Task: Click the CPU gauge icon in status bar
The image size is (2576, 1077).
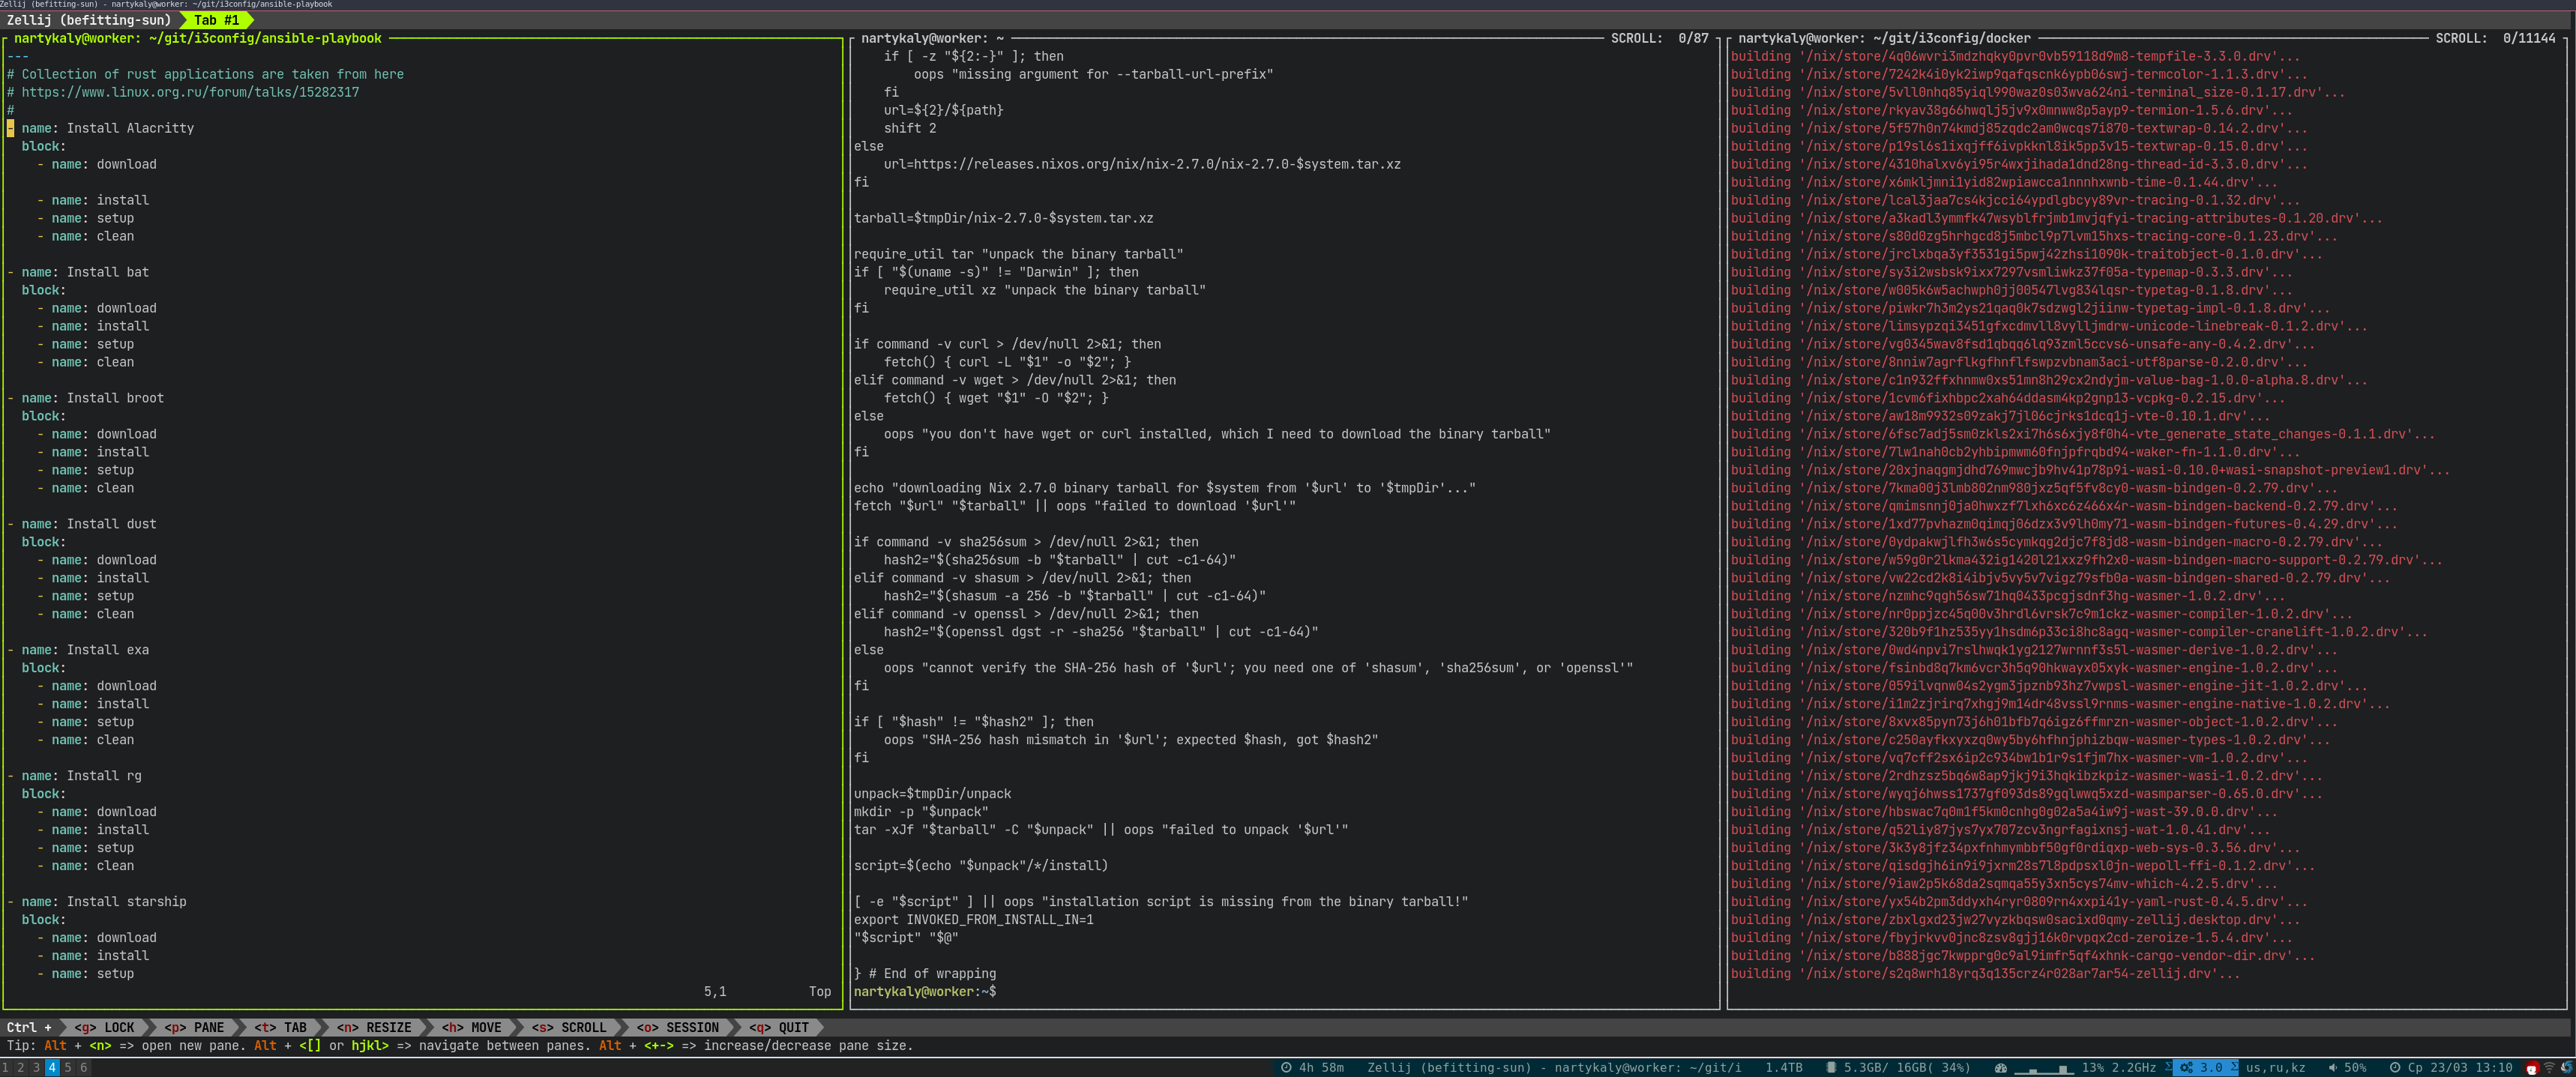Action: 2001,1068
